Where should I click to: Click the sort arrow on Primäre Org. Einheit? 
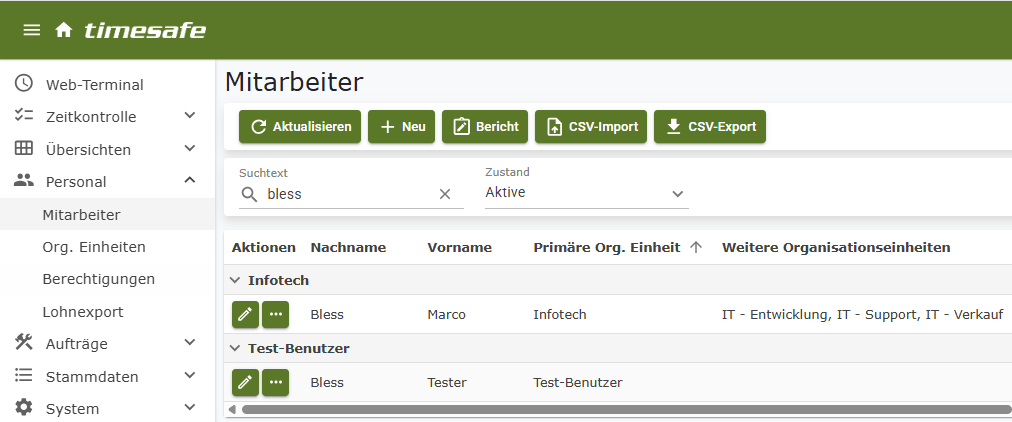point(697,247)
